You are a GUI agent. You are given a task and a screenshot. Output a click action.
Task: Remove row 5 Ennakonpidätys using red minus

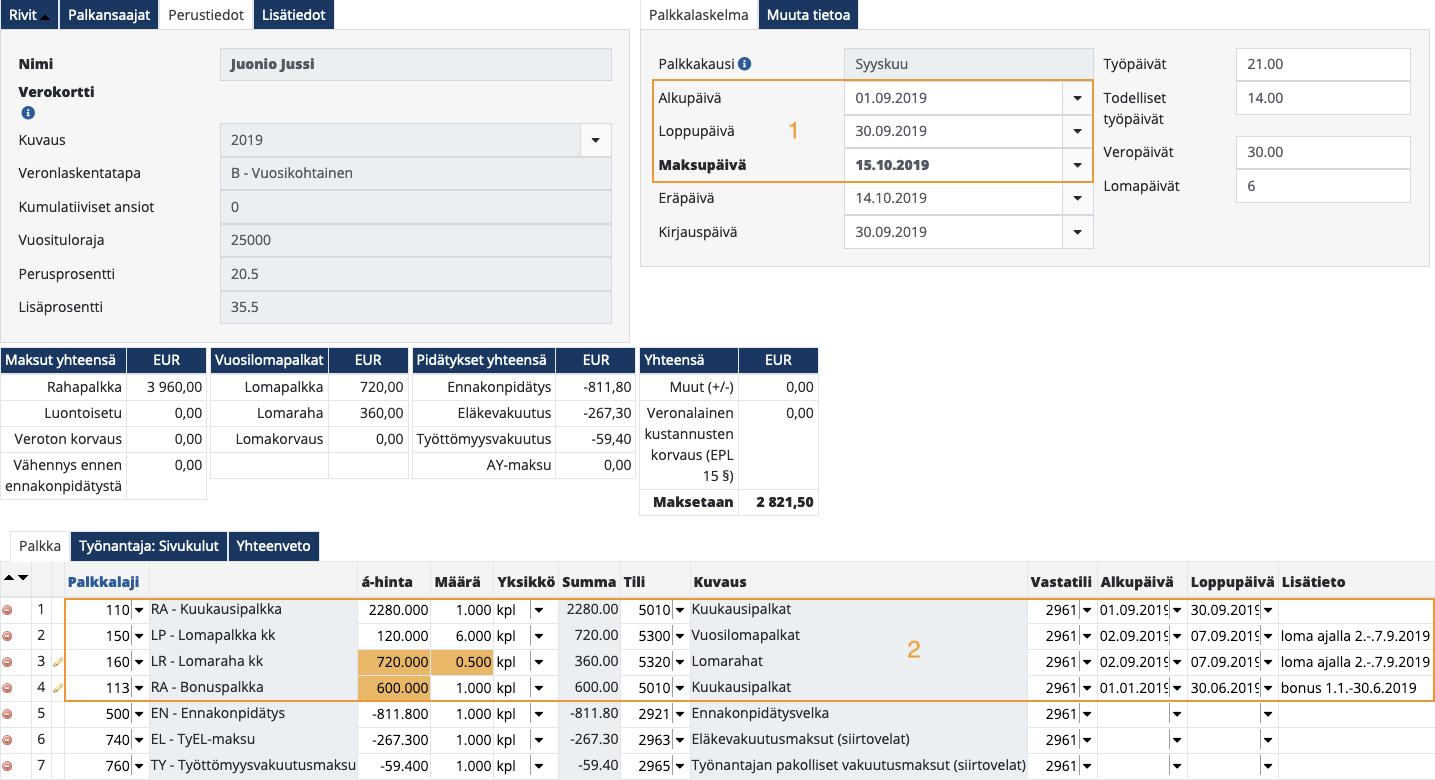click(x=9, y=713)
